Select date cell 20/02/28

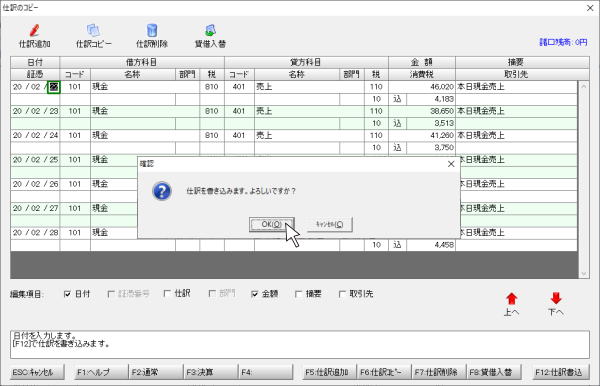coord(35,233)
